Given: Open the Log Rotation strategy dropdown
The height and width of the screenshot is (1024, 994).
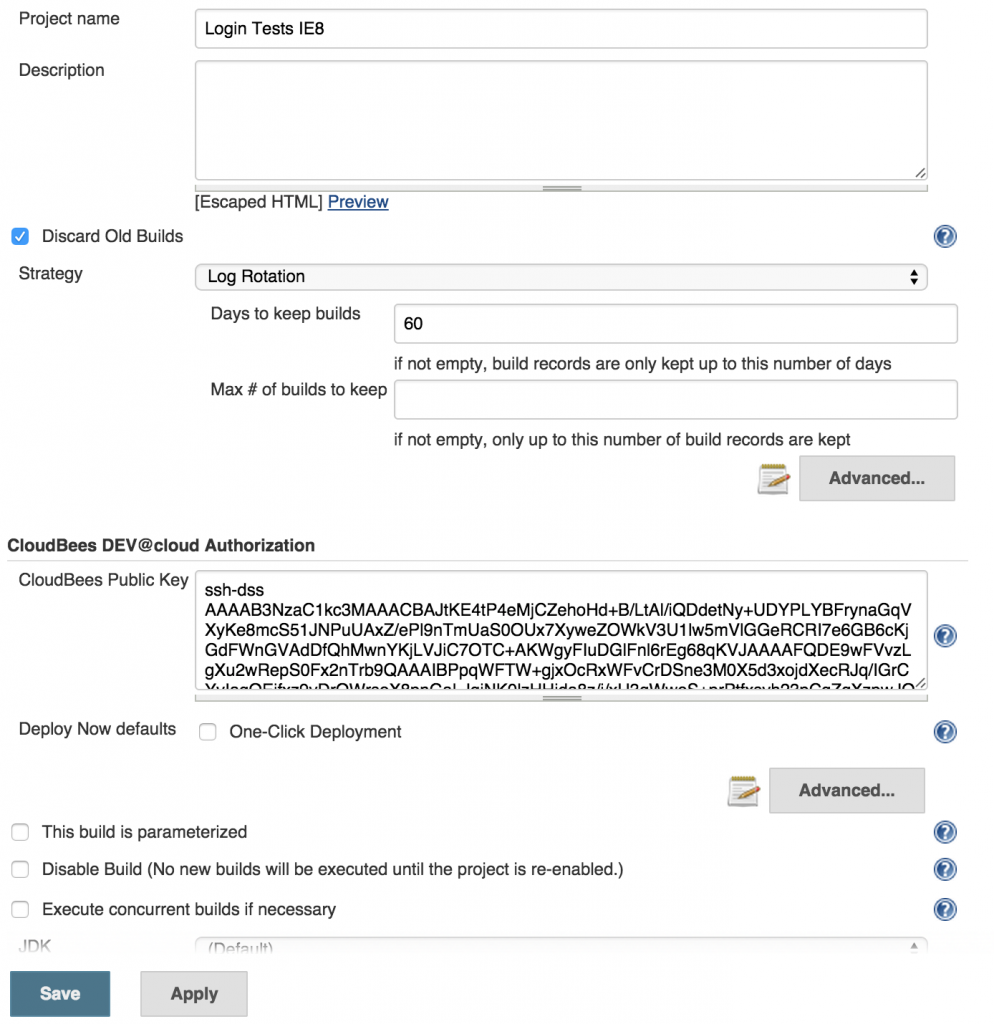Looking at the screenshot, I should click(560, 276).
